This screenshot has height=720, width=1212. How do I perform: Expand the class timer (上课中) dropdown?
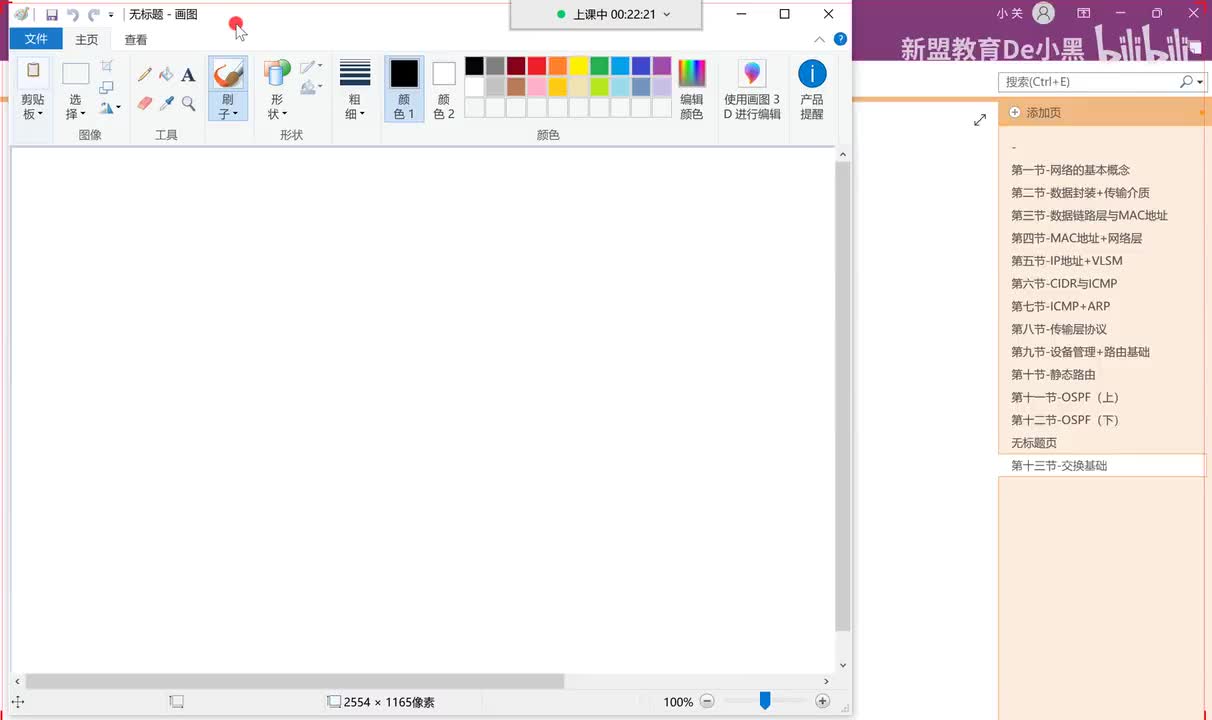pyautogui.click(x=667, y=15)
